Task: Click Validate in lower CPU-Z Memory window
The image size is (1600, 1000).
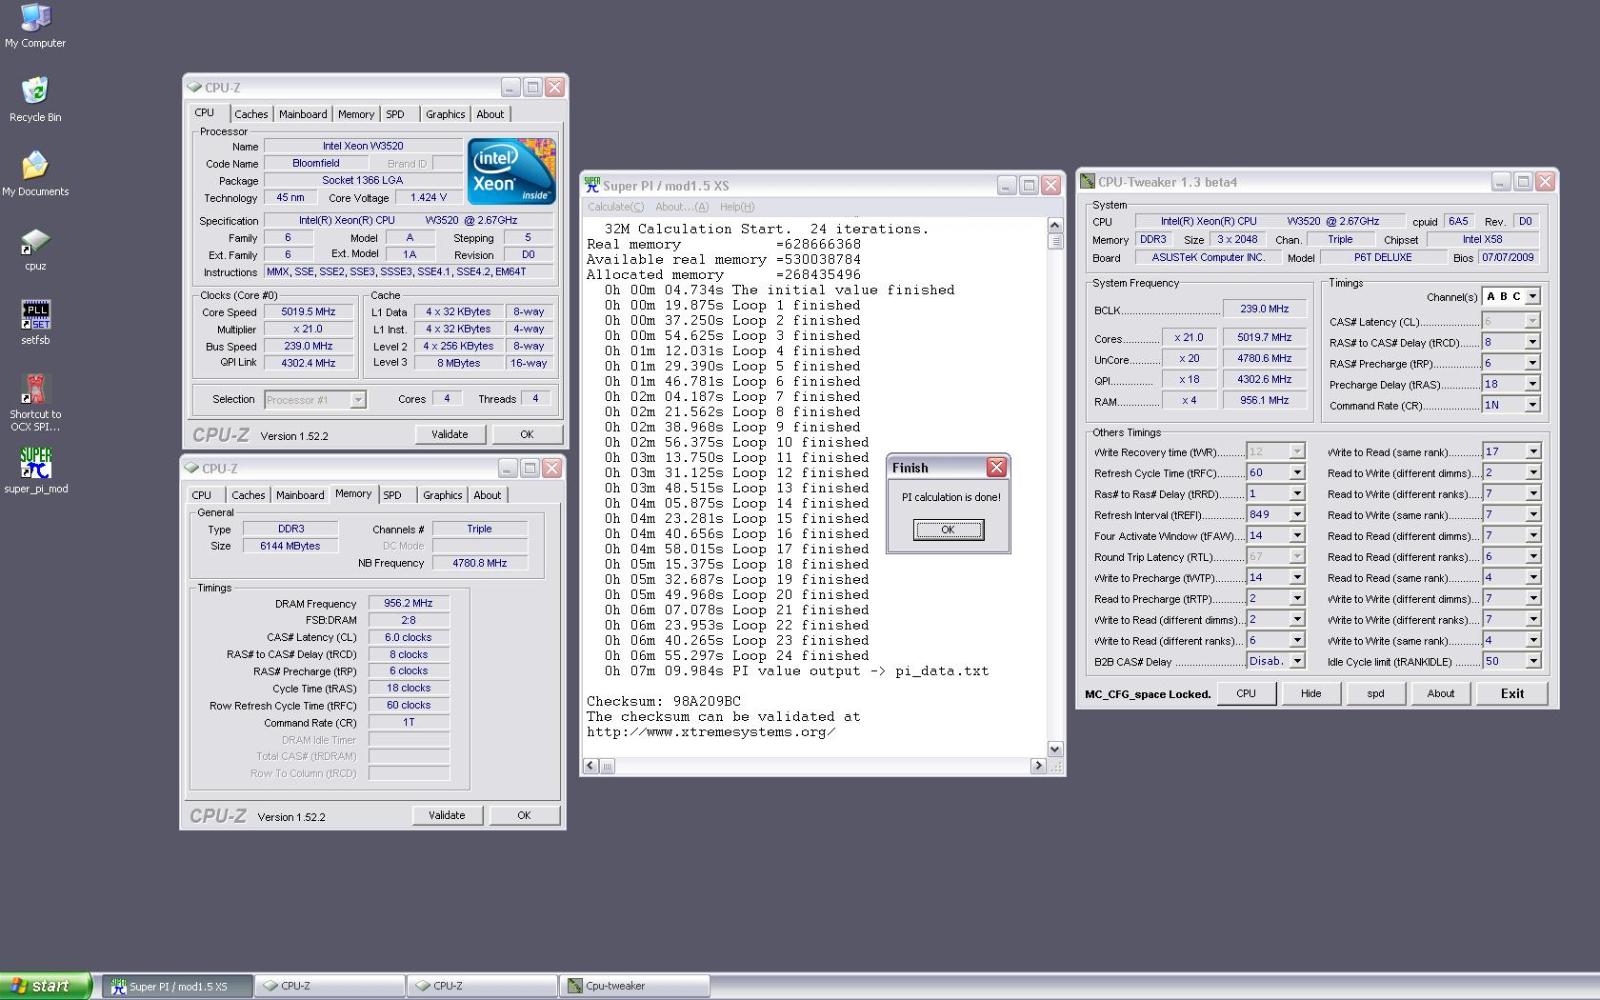Action: (x=447, y=815)
